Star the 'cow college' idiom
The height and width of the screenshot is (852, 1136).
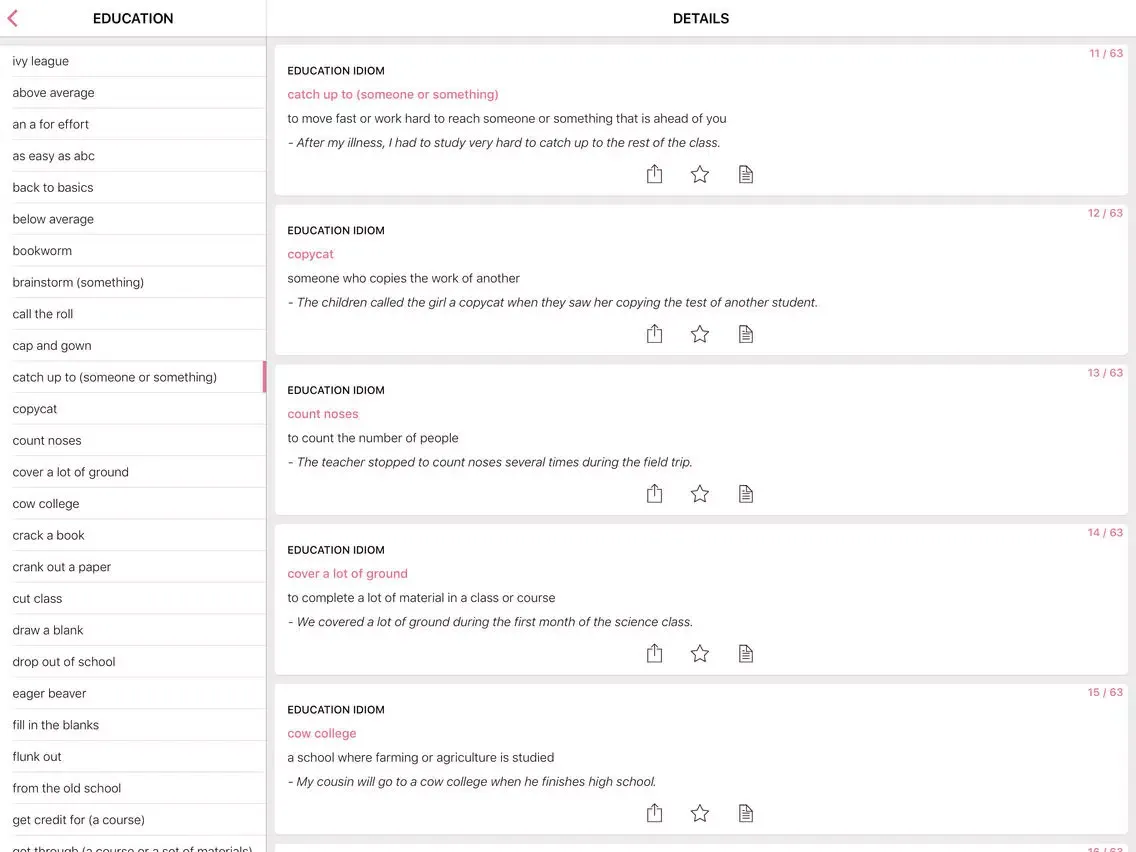pos(700,813)
